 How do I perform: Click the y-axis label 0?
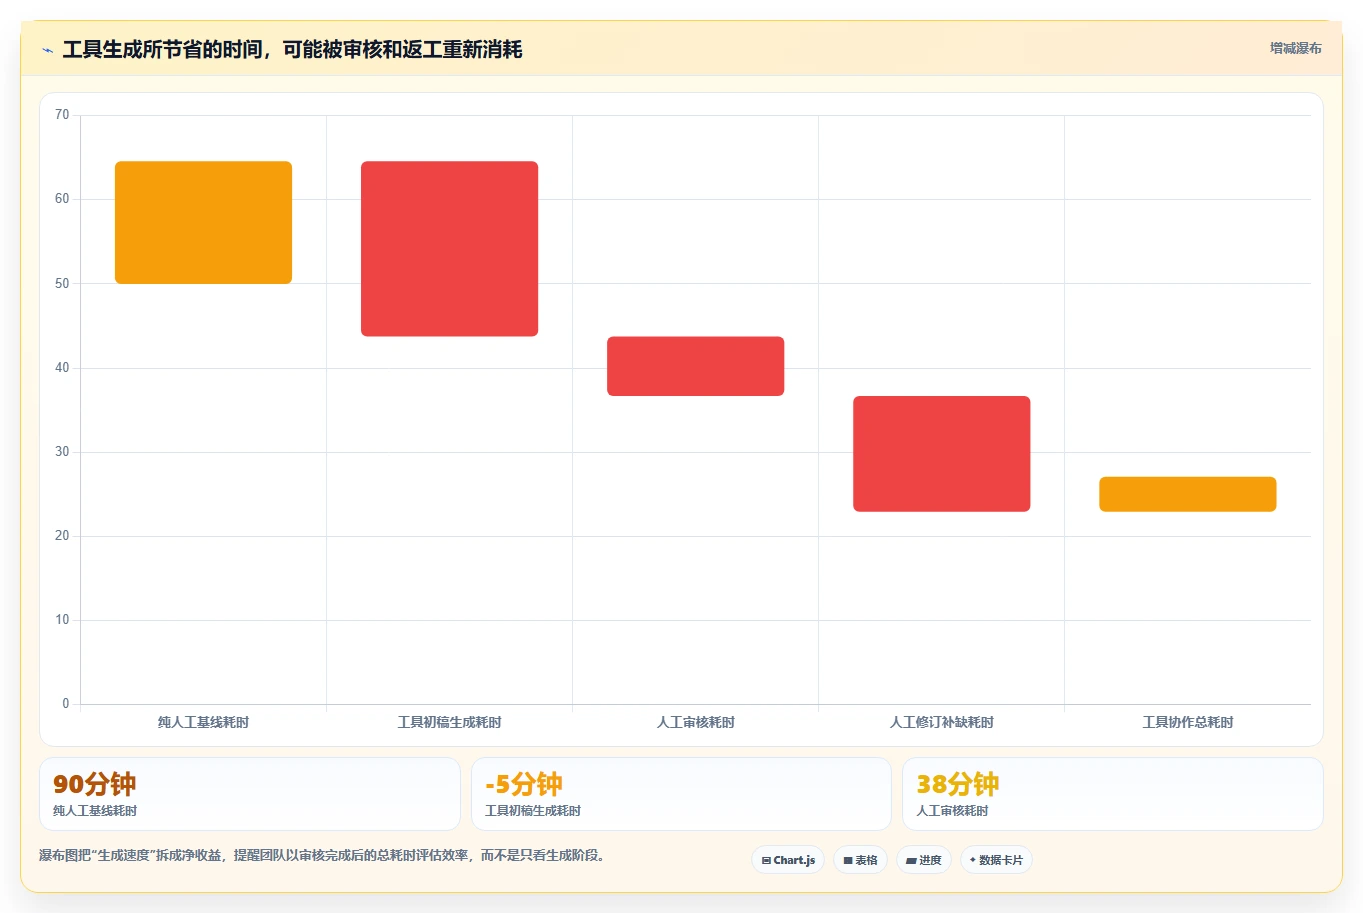click(x=66, y=704)
